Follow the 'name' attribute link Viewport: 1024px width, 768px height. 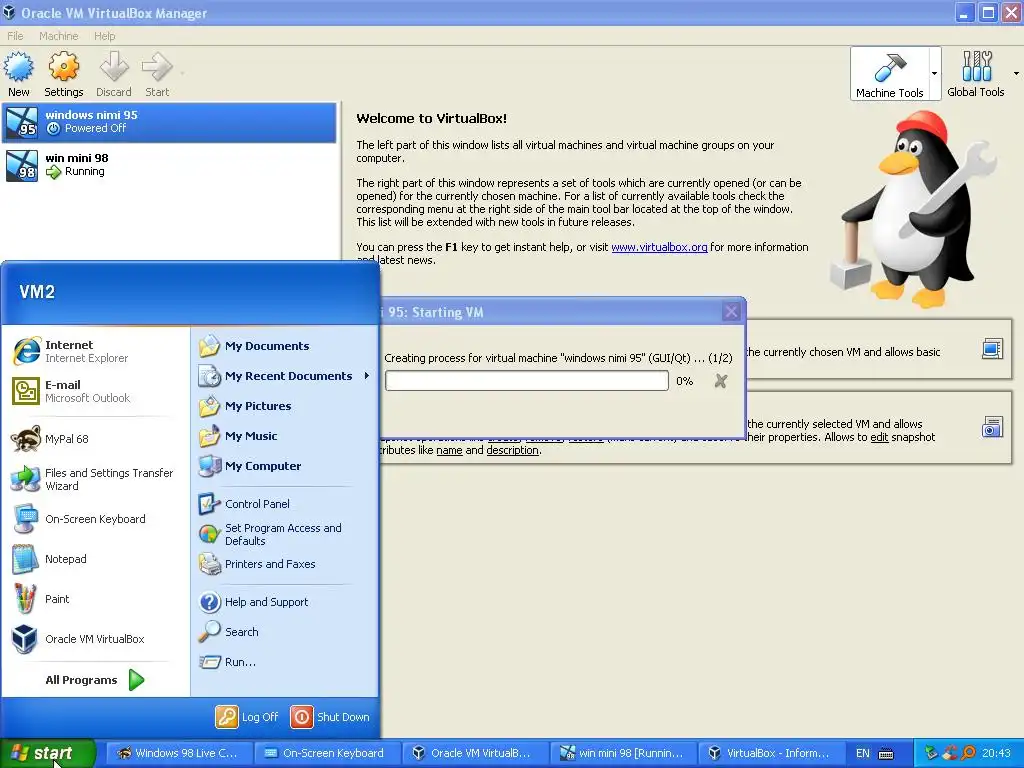pos(449,450)
